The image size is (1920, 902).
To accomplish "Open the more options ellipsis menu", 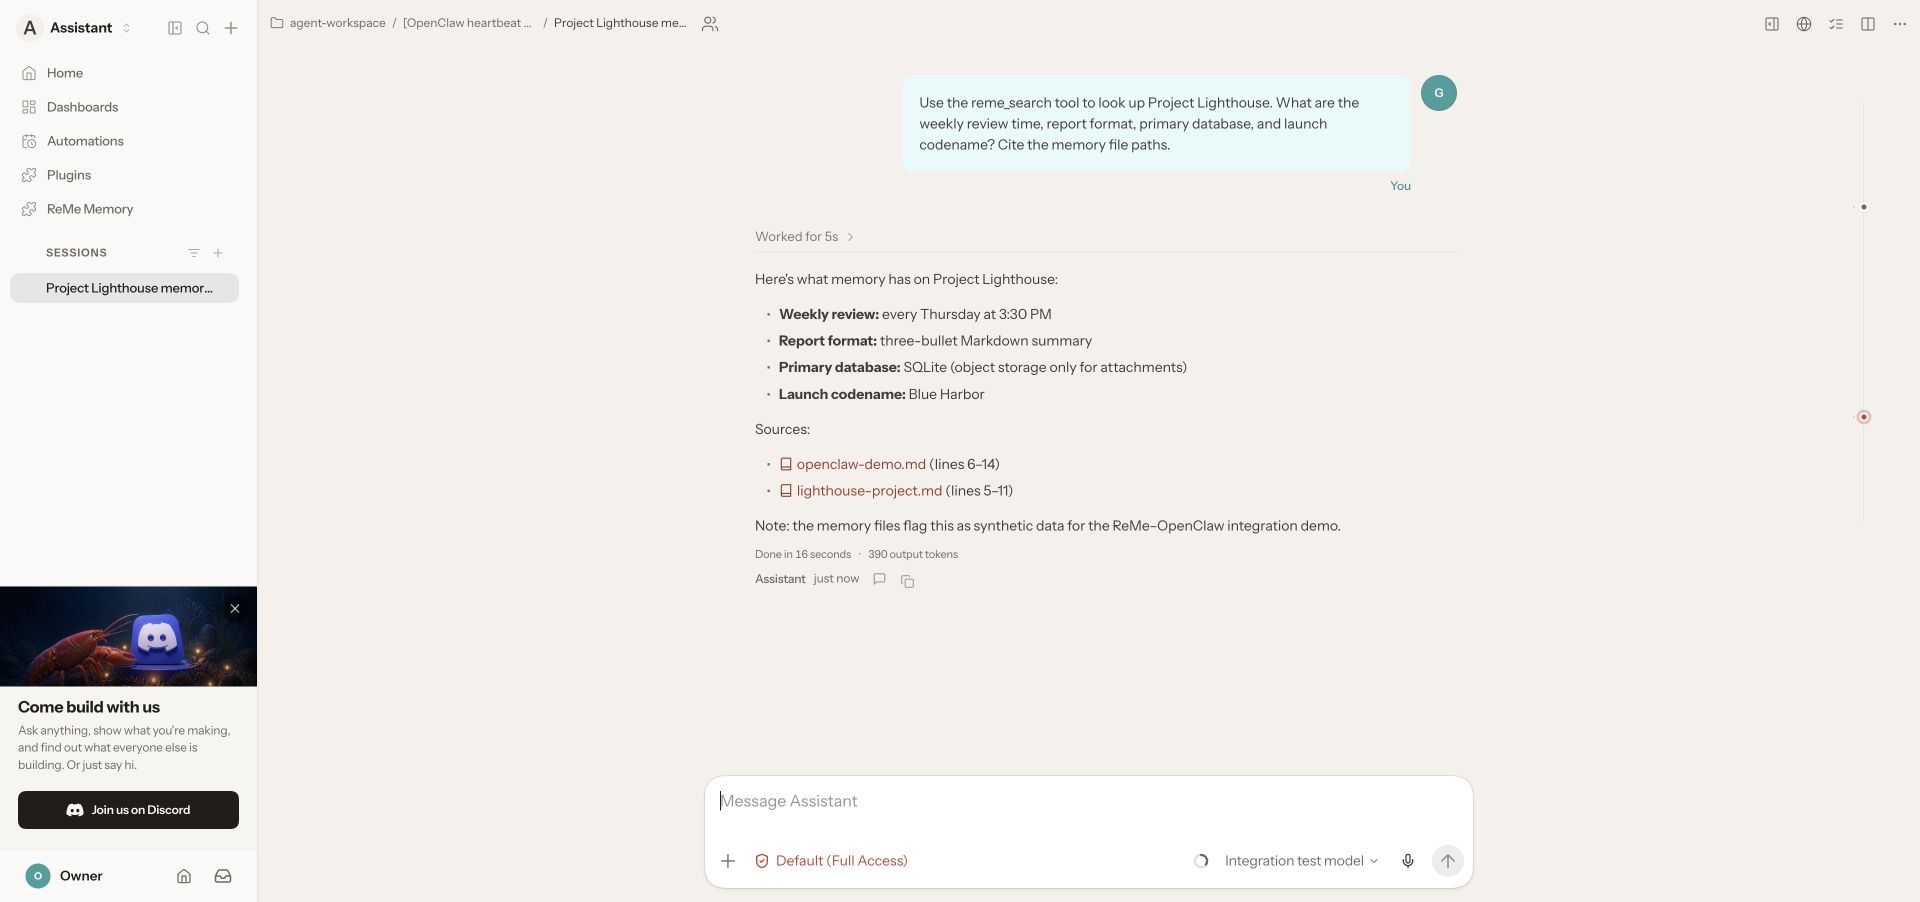I will point(1900,24).
